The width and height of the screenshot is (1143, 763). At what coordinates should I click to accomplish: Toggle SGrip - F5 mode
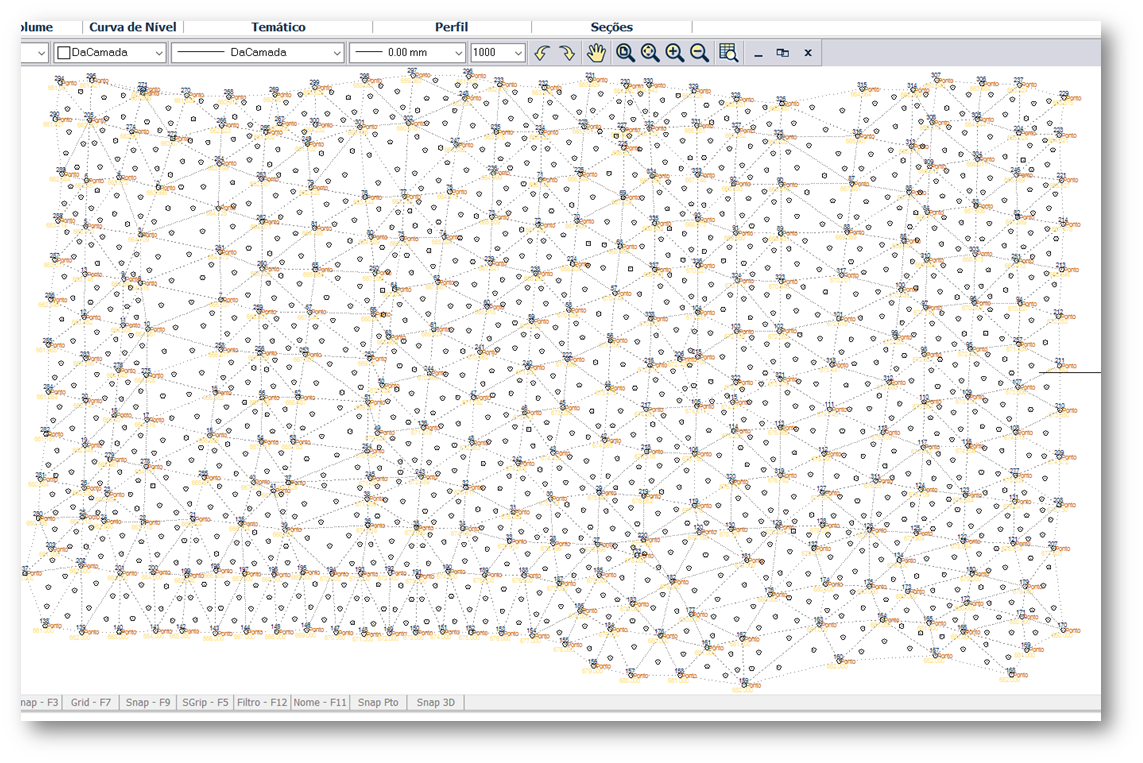coord(205,703)
